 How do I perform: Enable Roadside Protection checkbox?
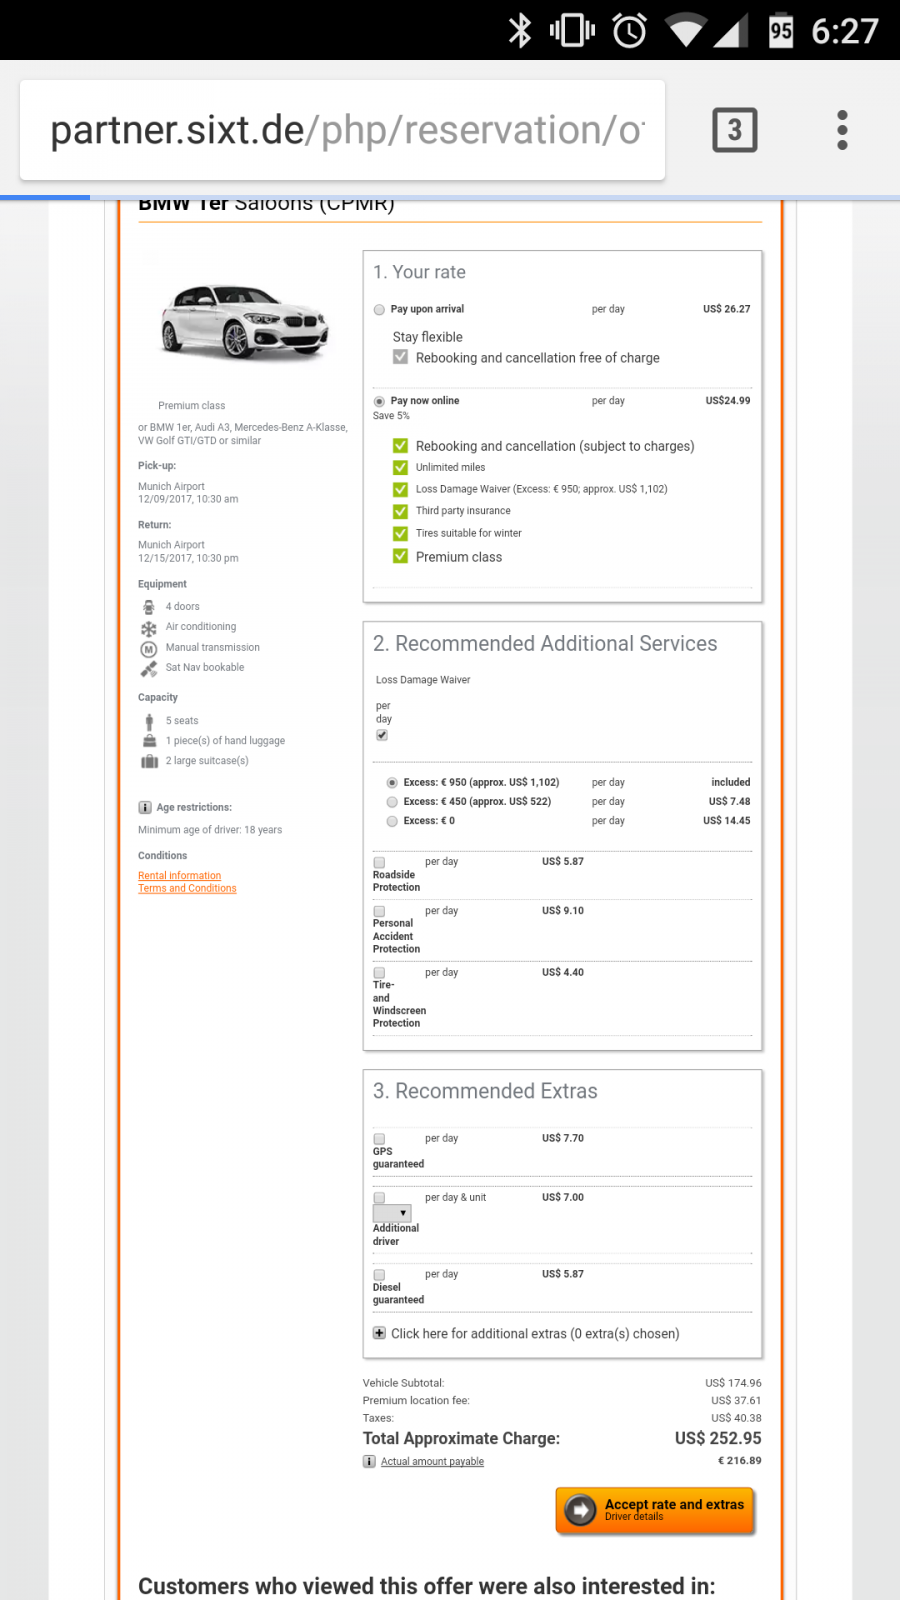[x=379, y=862]
